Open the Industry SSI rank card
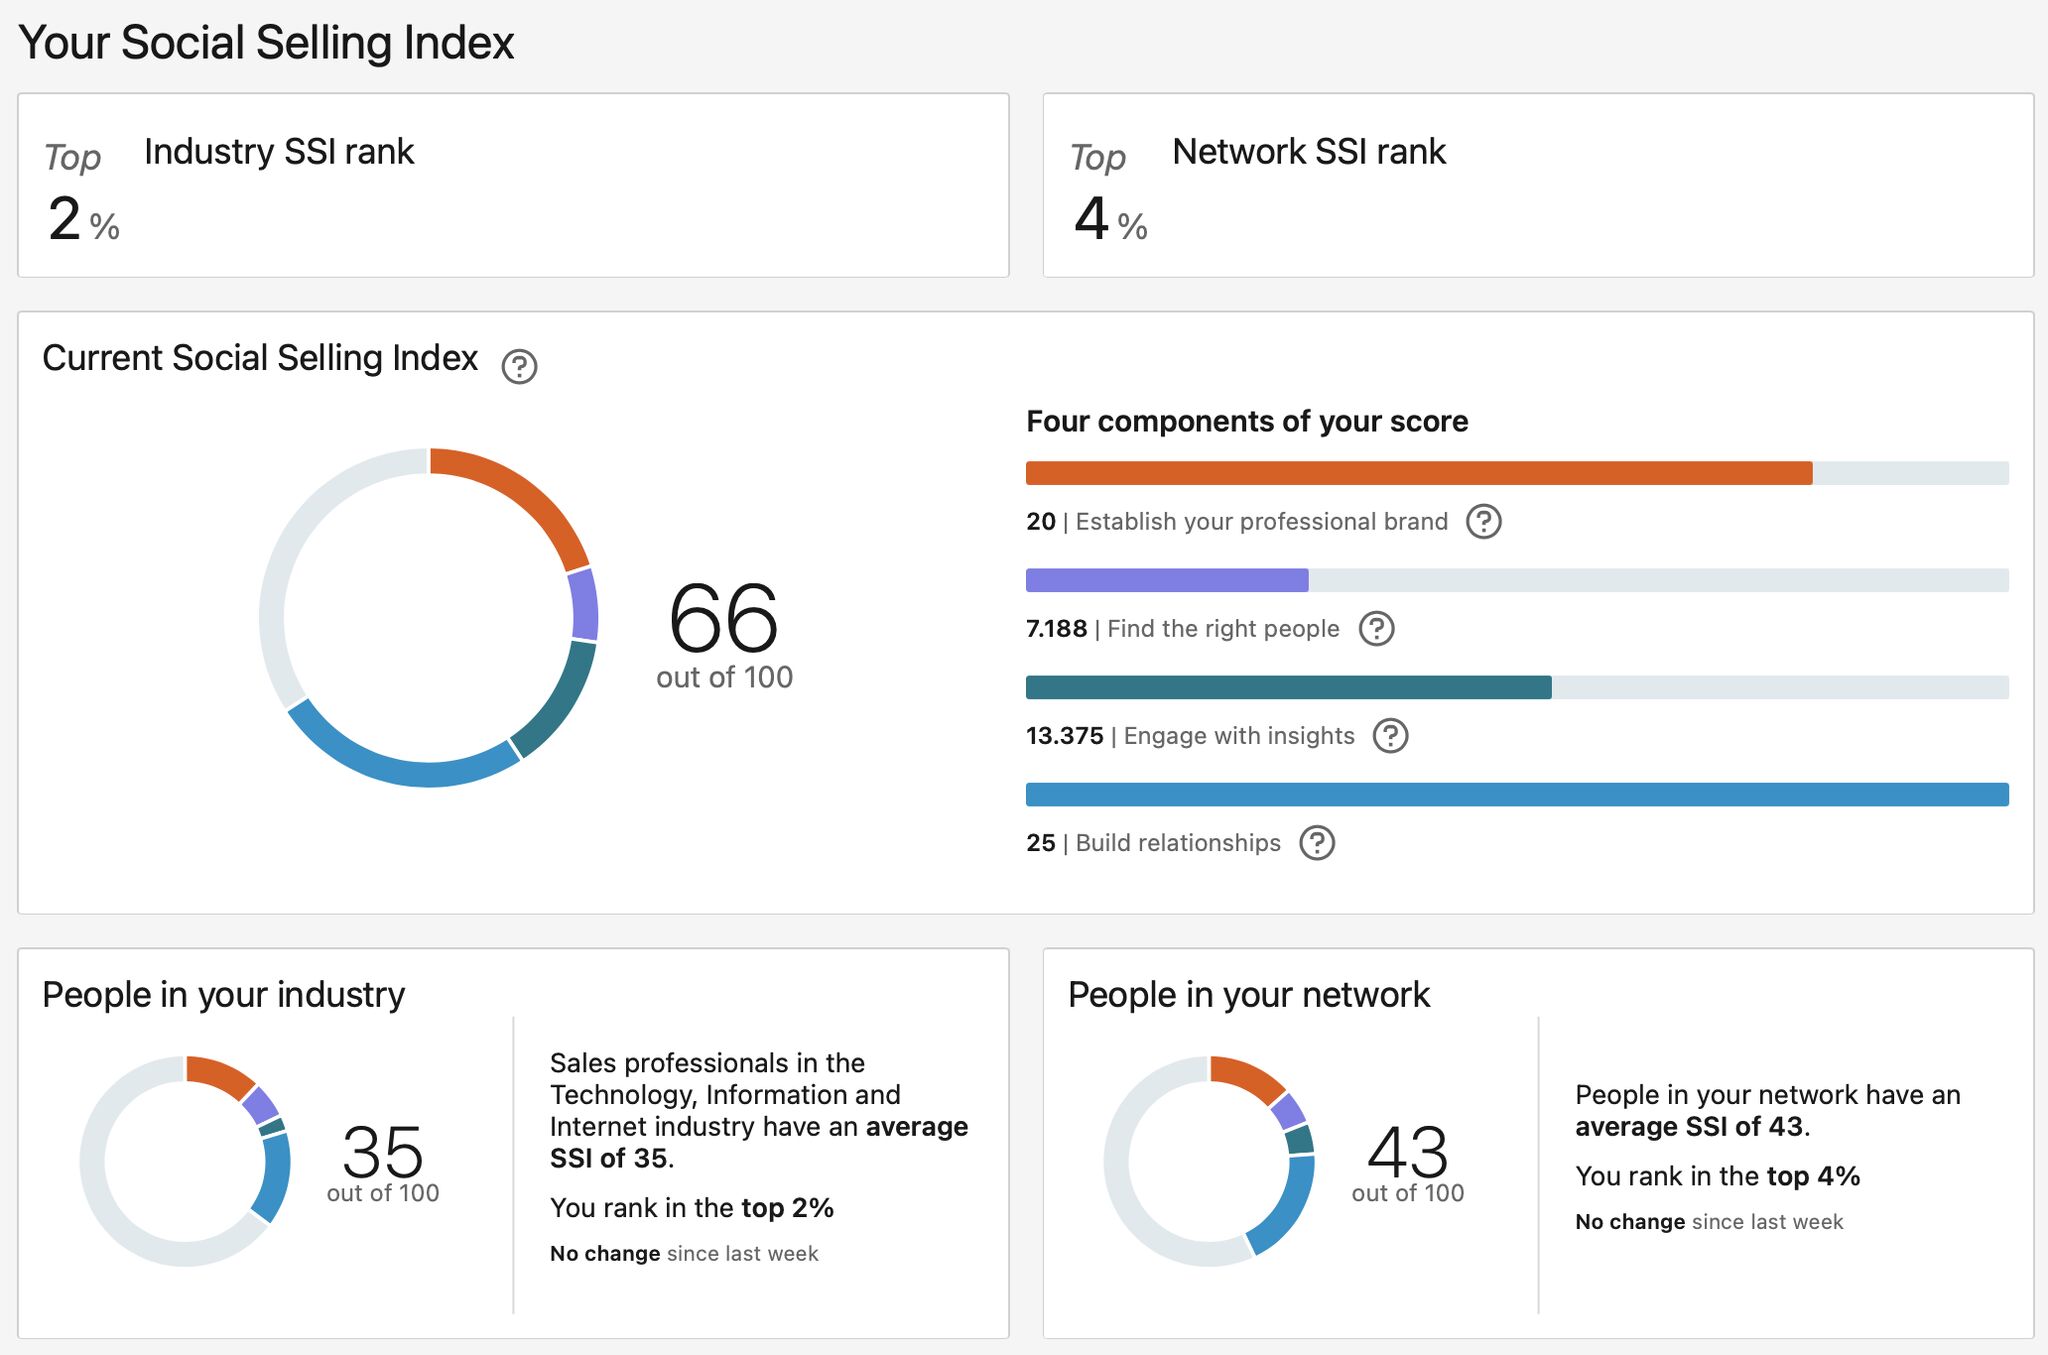 pyautogui.click(x=513, y=184)
